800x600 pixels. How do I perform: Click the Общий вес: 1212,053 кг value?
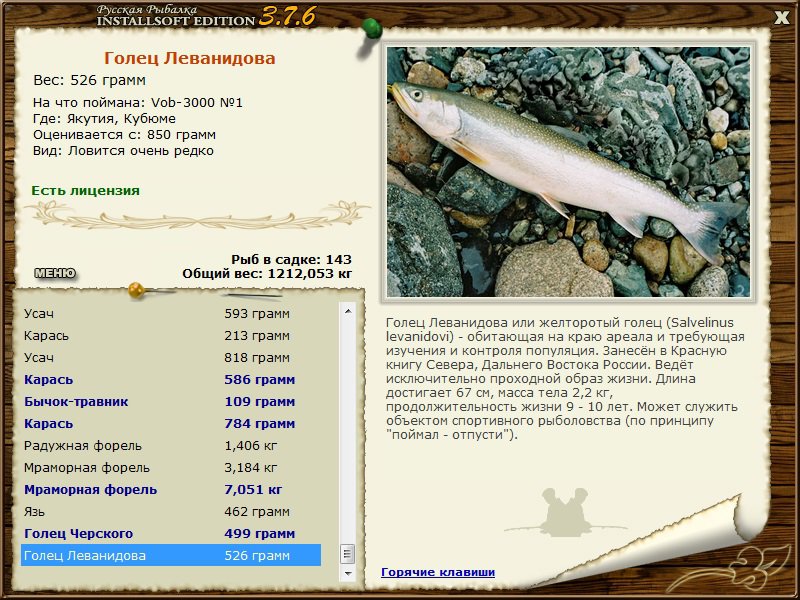267,273
